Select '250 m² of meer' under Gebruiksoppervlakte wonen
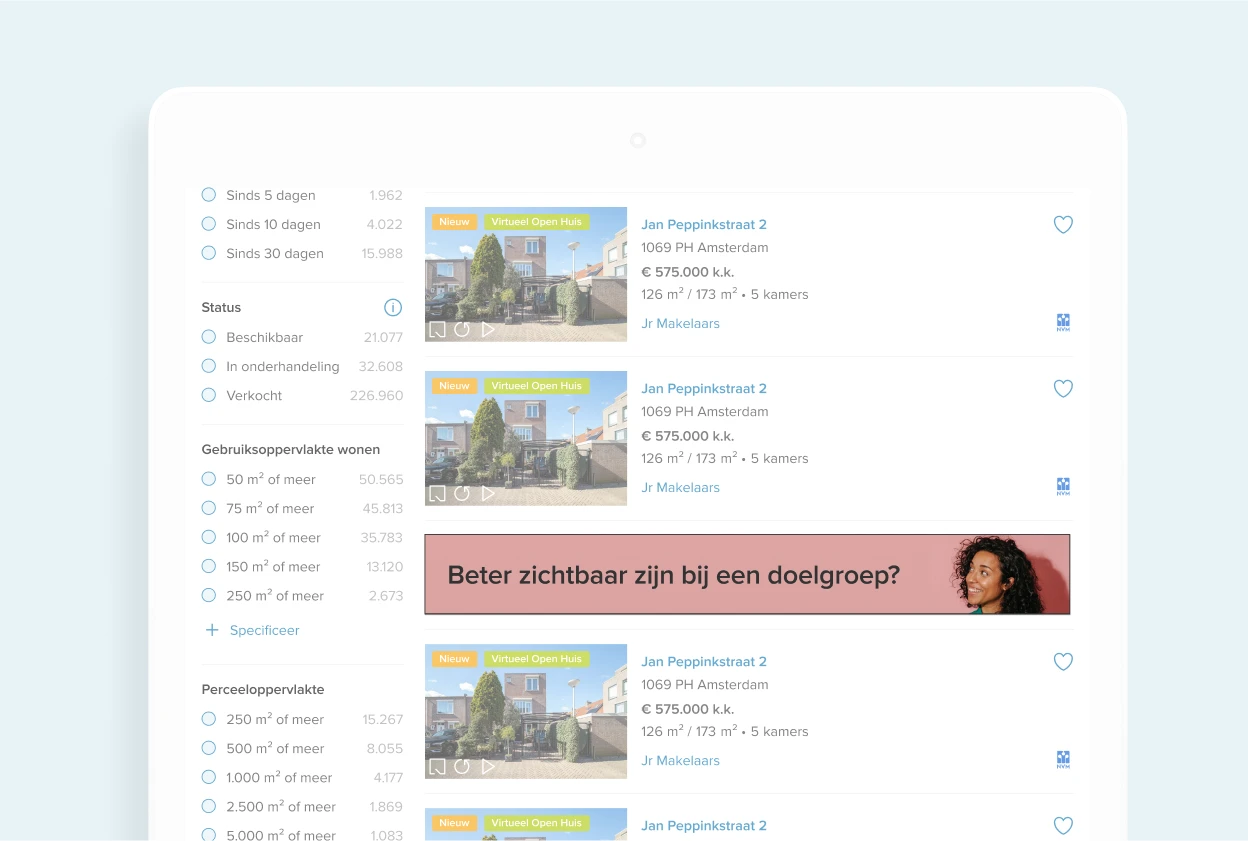 [x=209, y=595]
